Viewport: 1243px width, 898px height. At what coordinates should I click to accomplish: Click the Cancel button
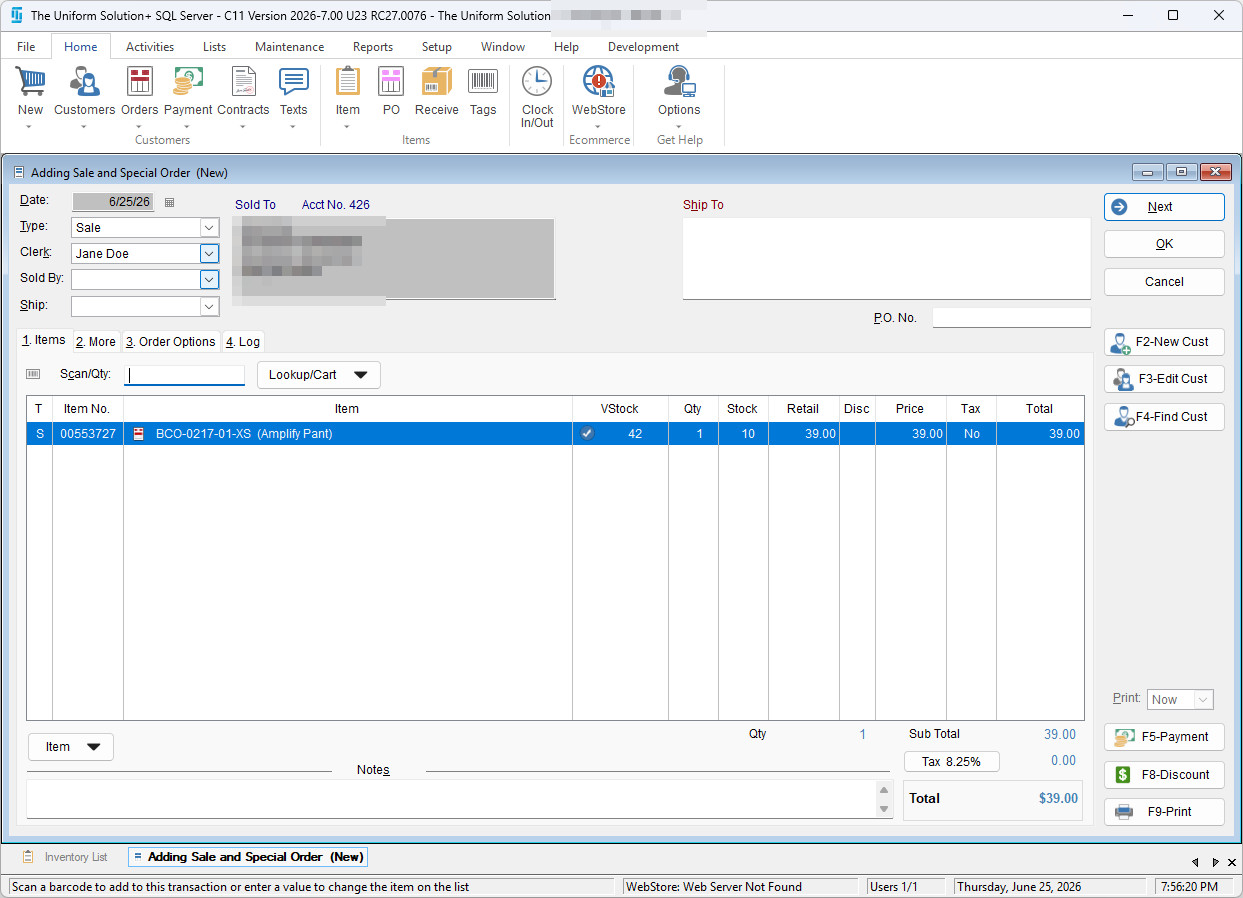[x=1164, y=282]
